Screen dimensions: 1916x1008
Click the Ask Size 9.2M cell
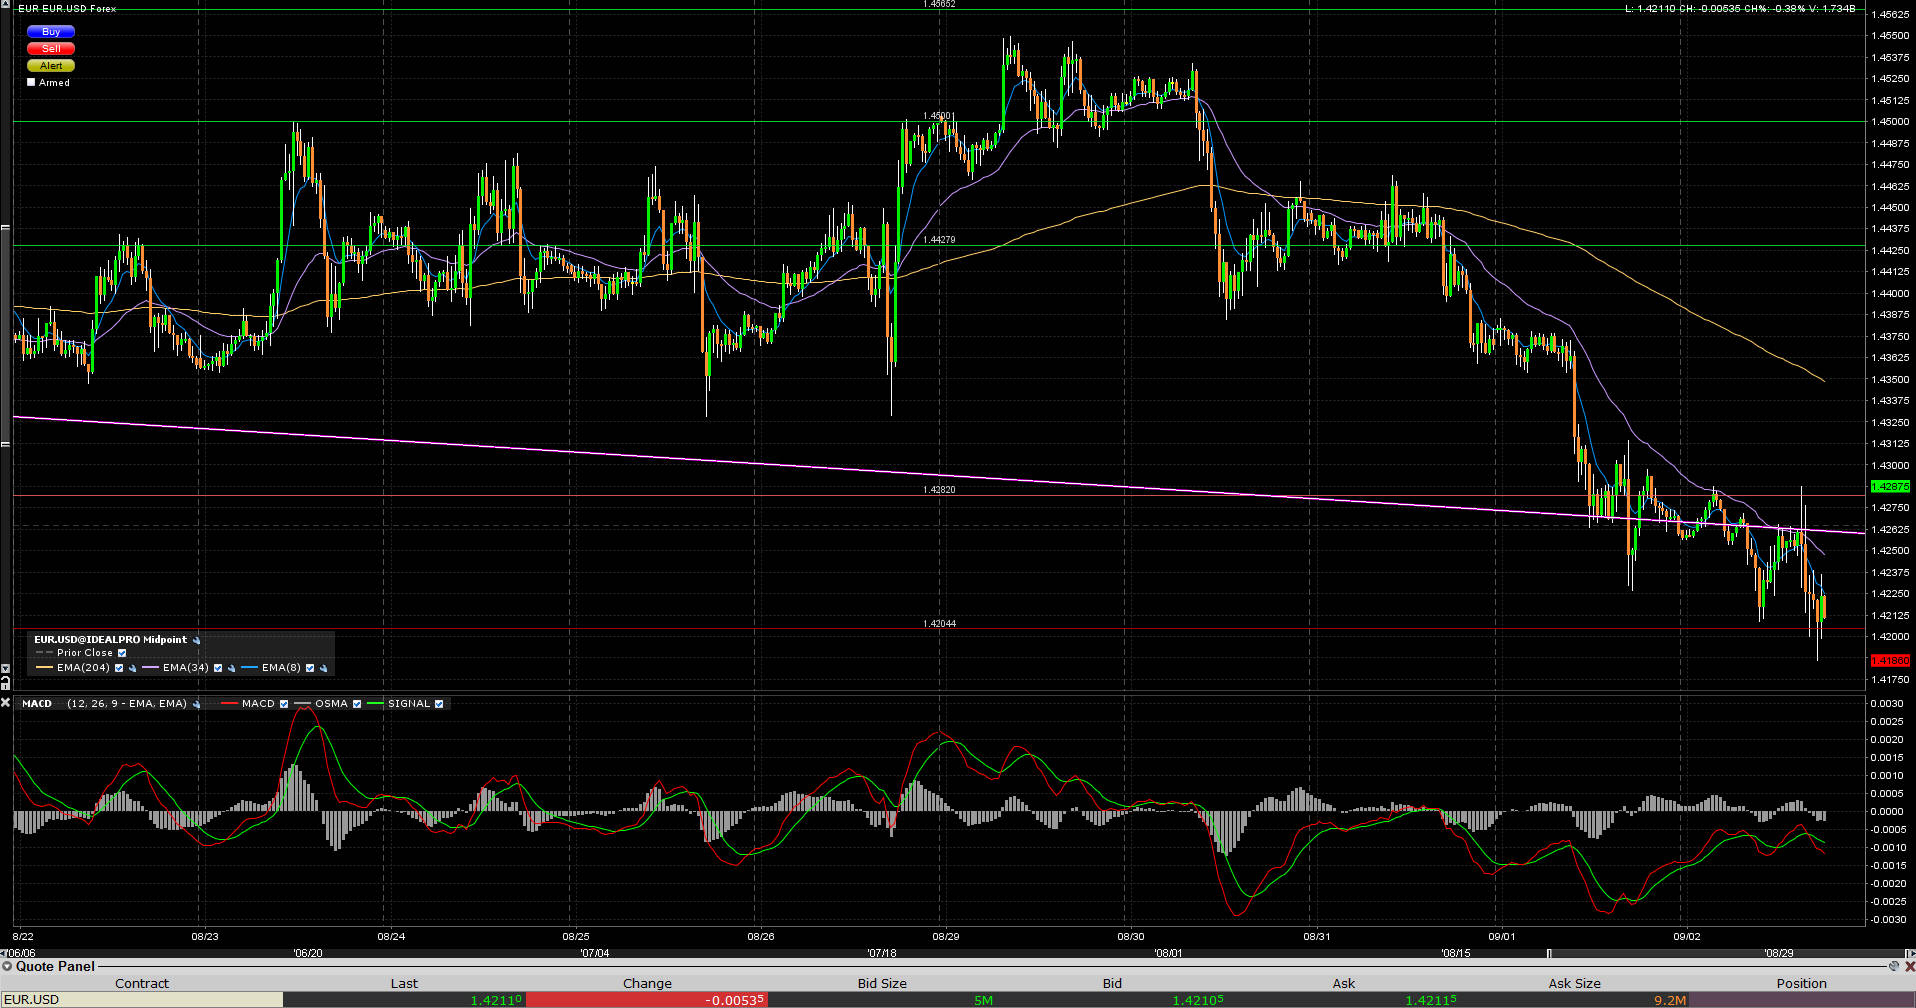(x=1574, y=1000)
